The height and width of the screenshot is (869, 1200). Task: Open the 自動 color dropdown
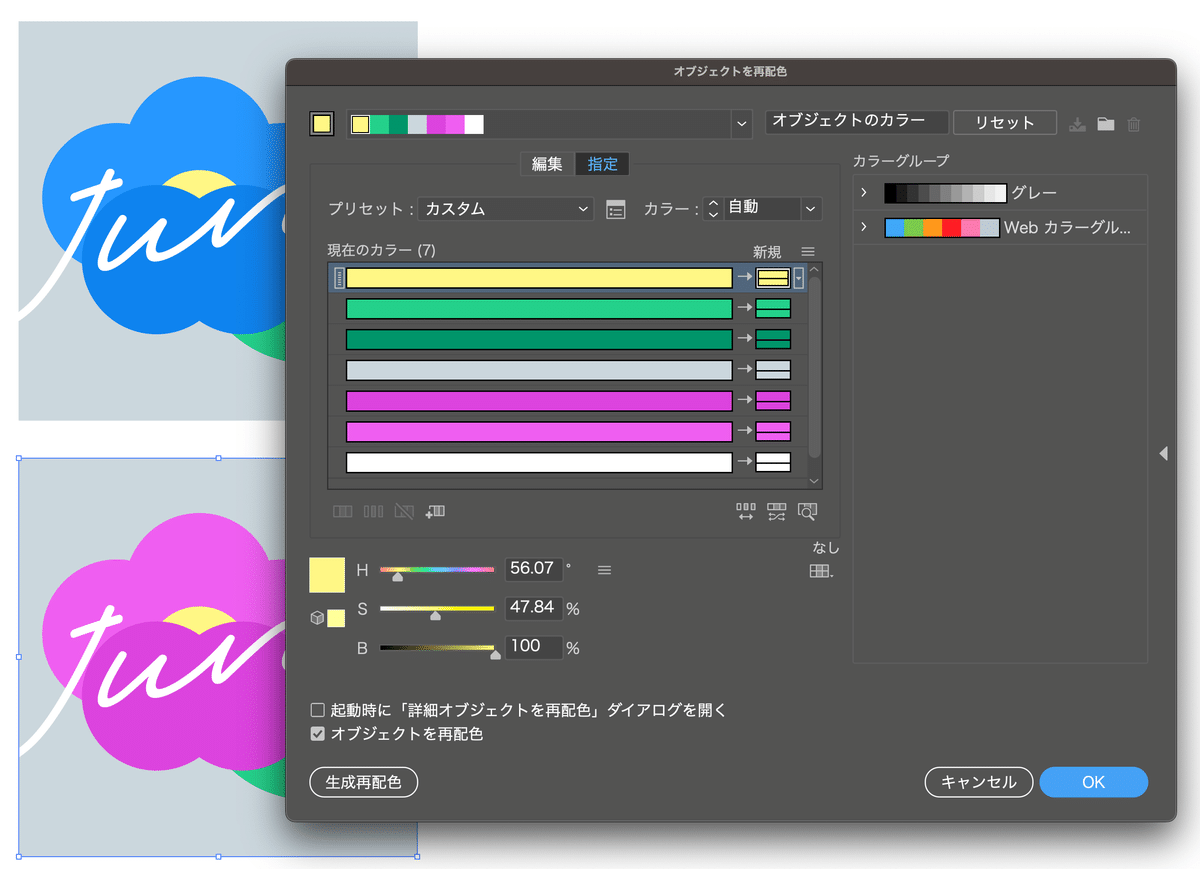770,209
